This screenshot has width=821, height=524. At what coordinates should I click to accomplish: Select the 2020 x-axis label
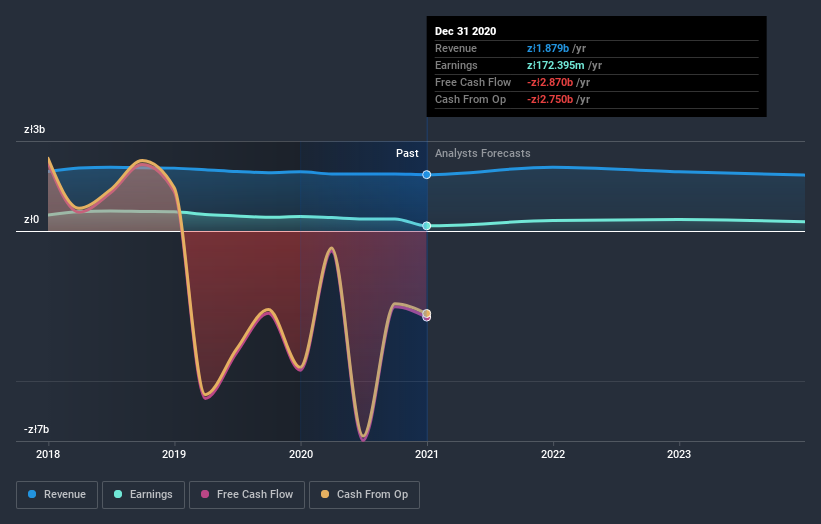301,454
